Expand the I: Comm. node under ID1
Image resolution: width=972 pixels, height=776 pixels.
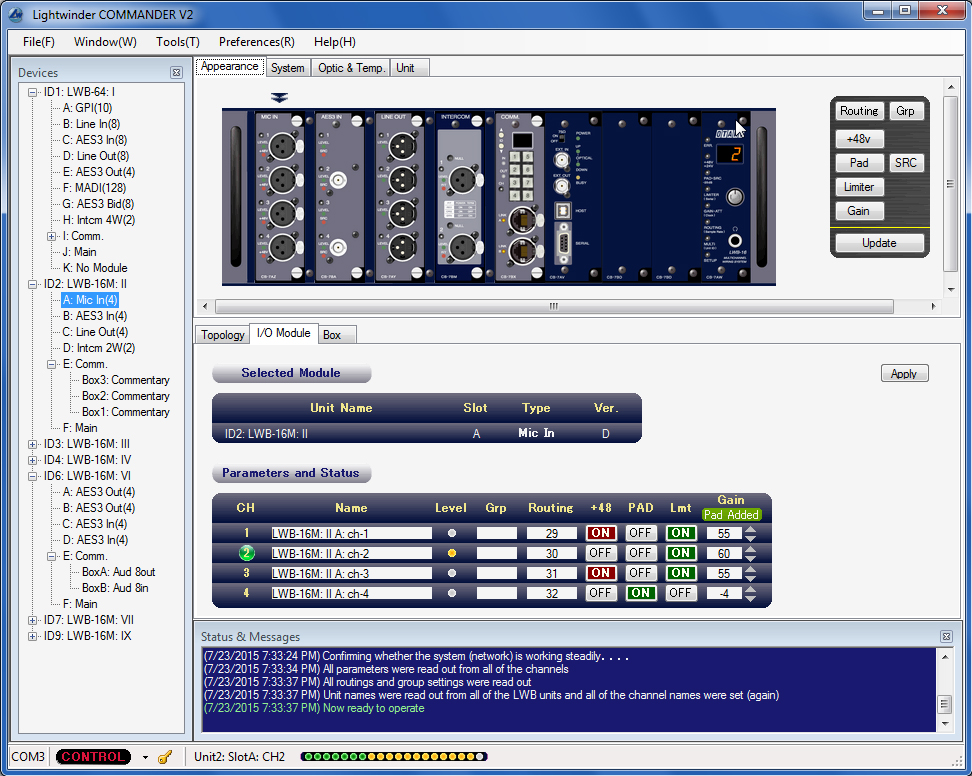(51, 236)
